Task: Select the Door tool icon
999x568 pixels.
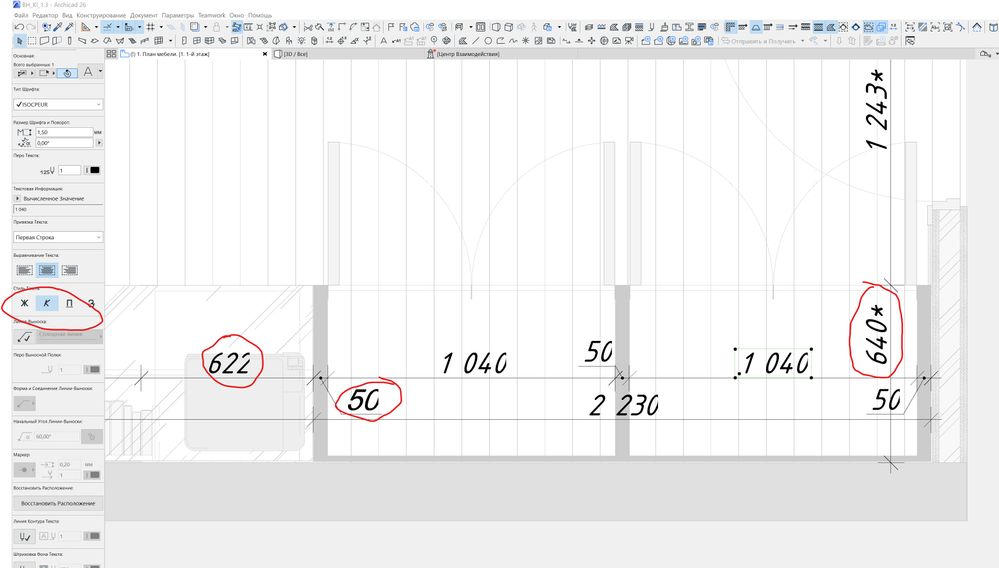Action: 184,41
